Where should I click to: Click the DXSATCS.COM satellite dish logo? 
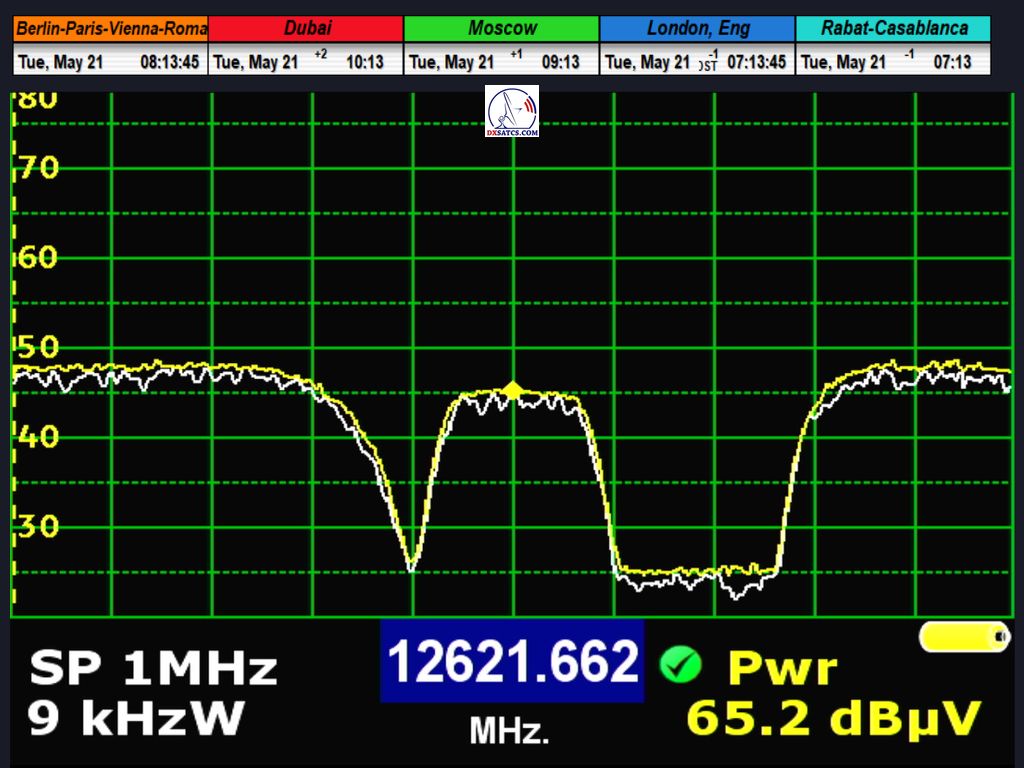[511, 110]
